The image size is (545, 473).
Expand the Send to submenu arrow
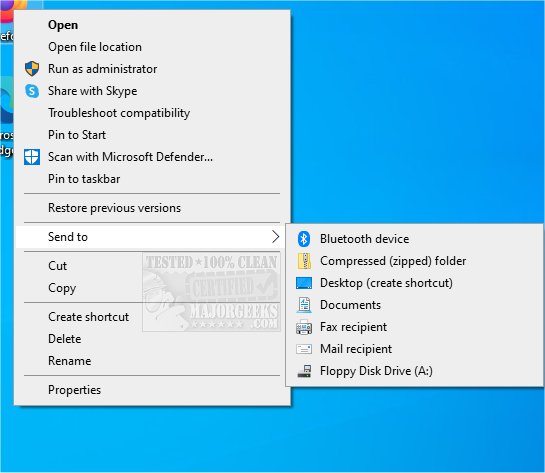coord(275,237)
